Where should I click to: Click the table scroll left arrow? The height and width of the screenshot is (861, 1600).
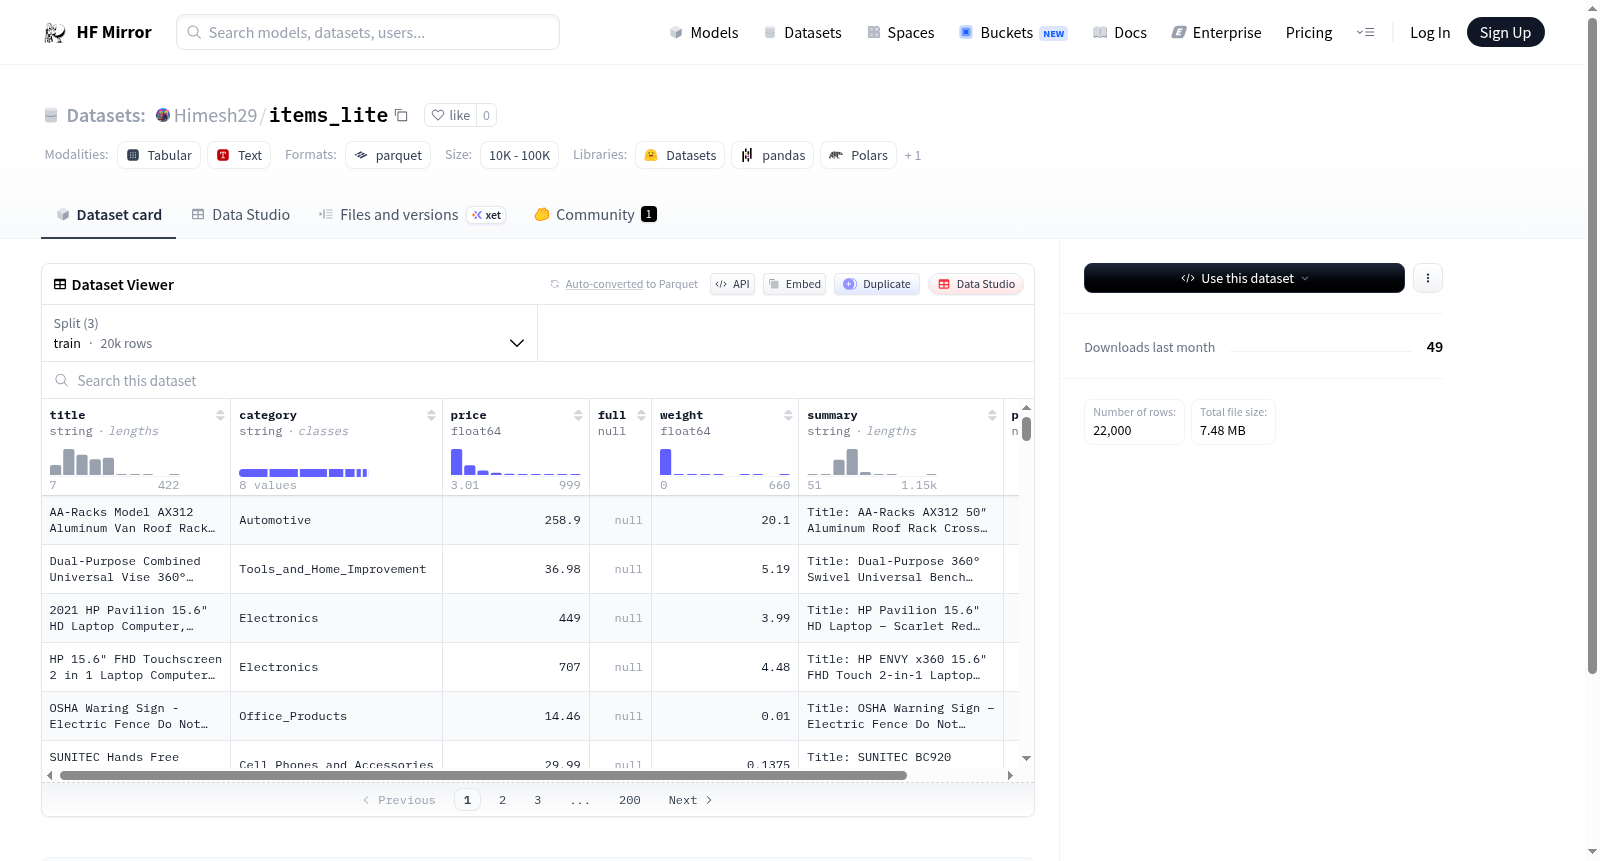[x=50, y=775]
